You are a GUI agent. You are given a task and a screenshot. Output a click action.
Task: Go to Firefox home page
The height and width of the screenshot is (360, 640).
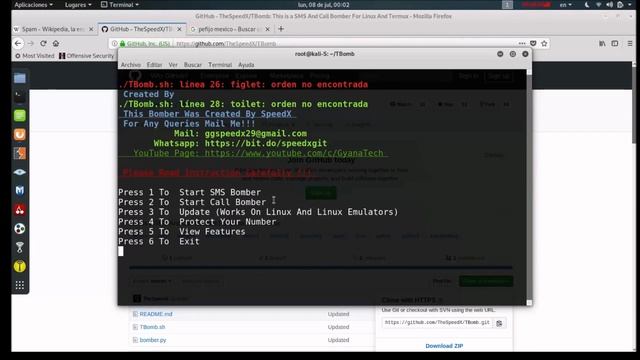(56, 43)
